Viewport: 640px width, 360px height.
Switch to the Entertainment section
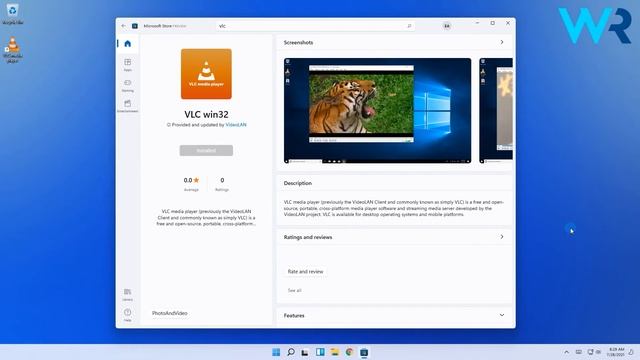point(128,106)
